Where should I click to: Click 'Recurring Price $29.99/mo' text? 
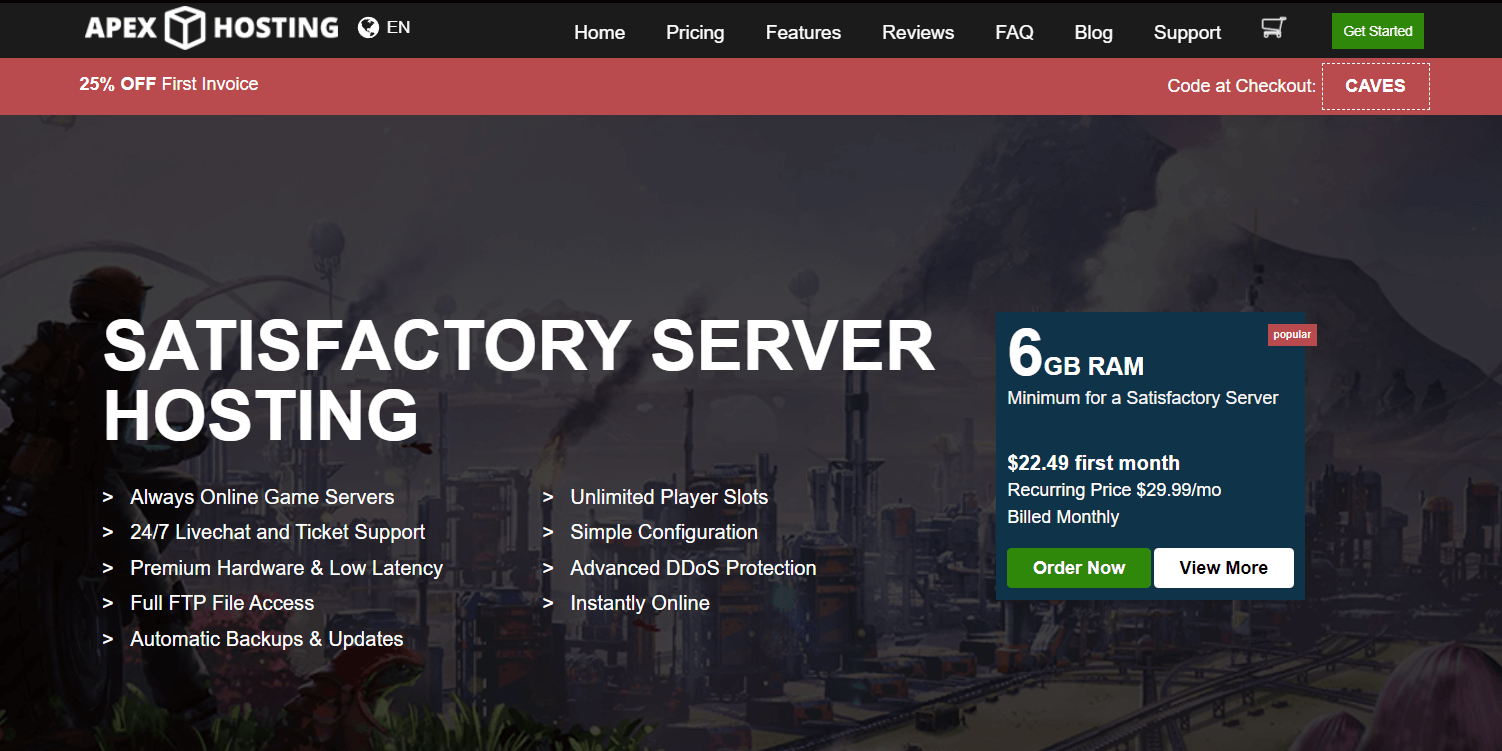tap(1114, 490)
